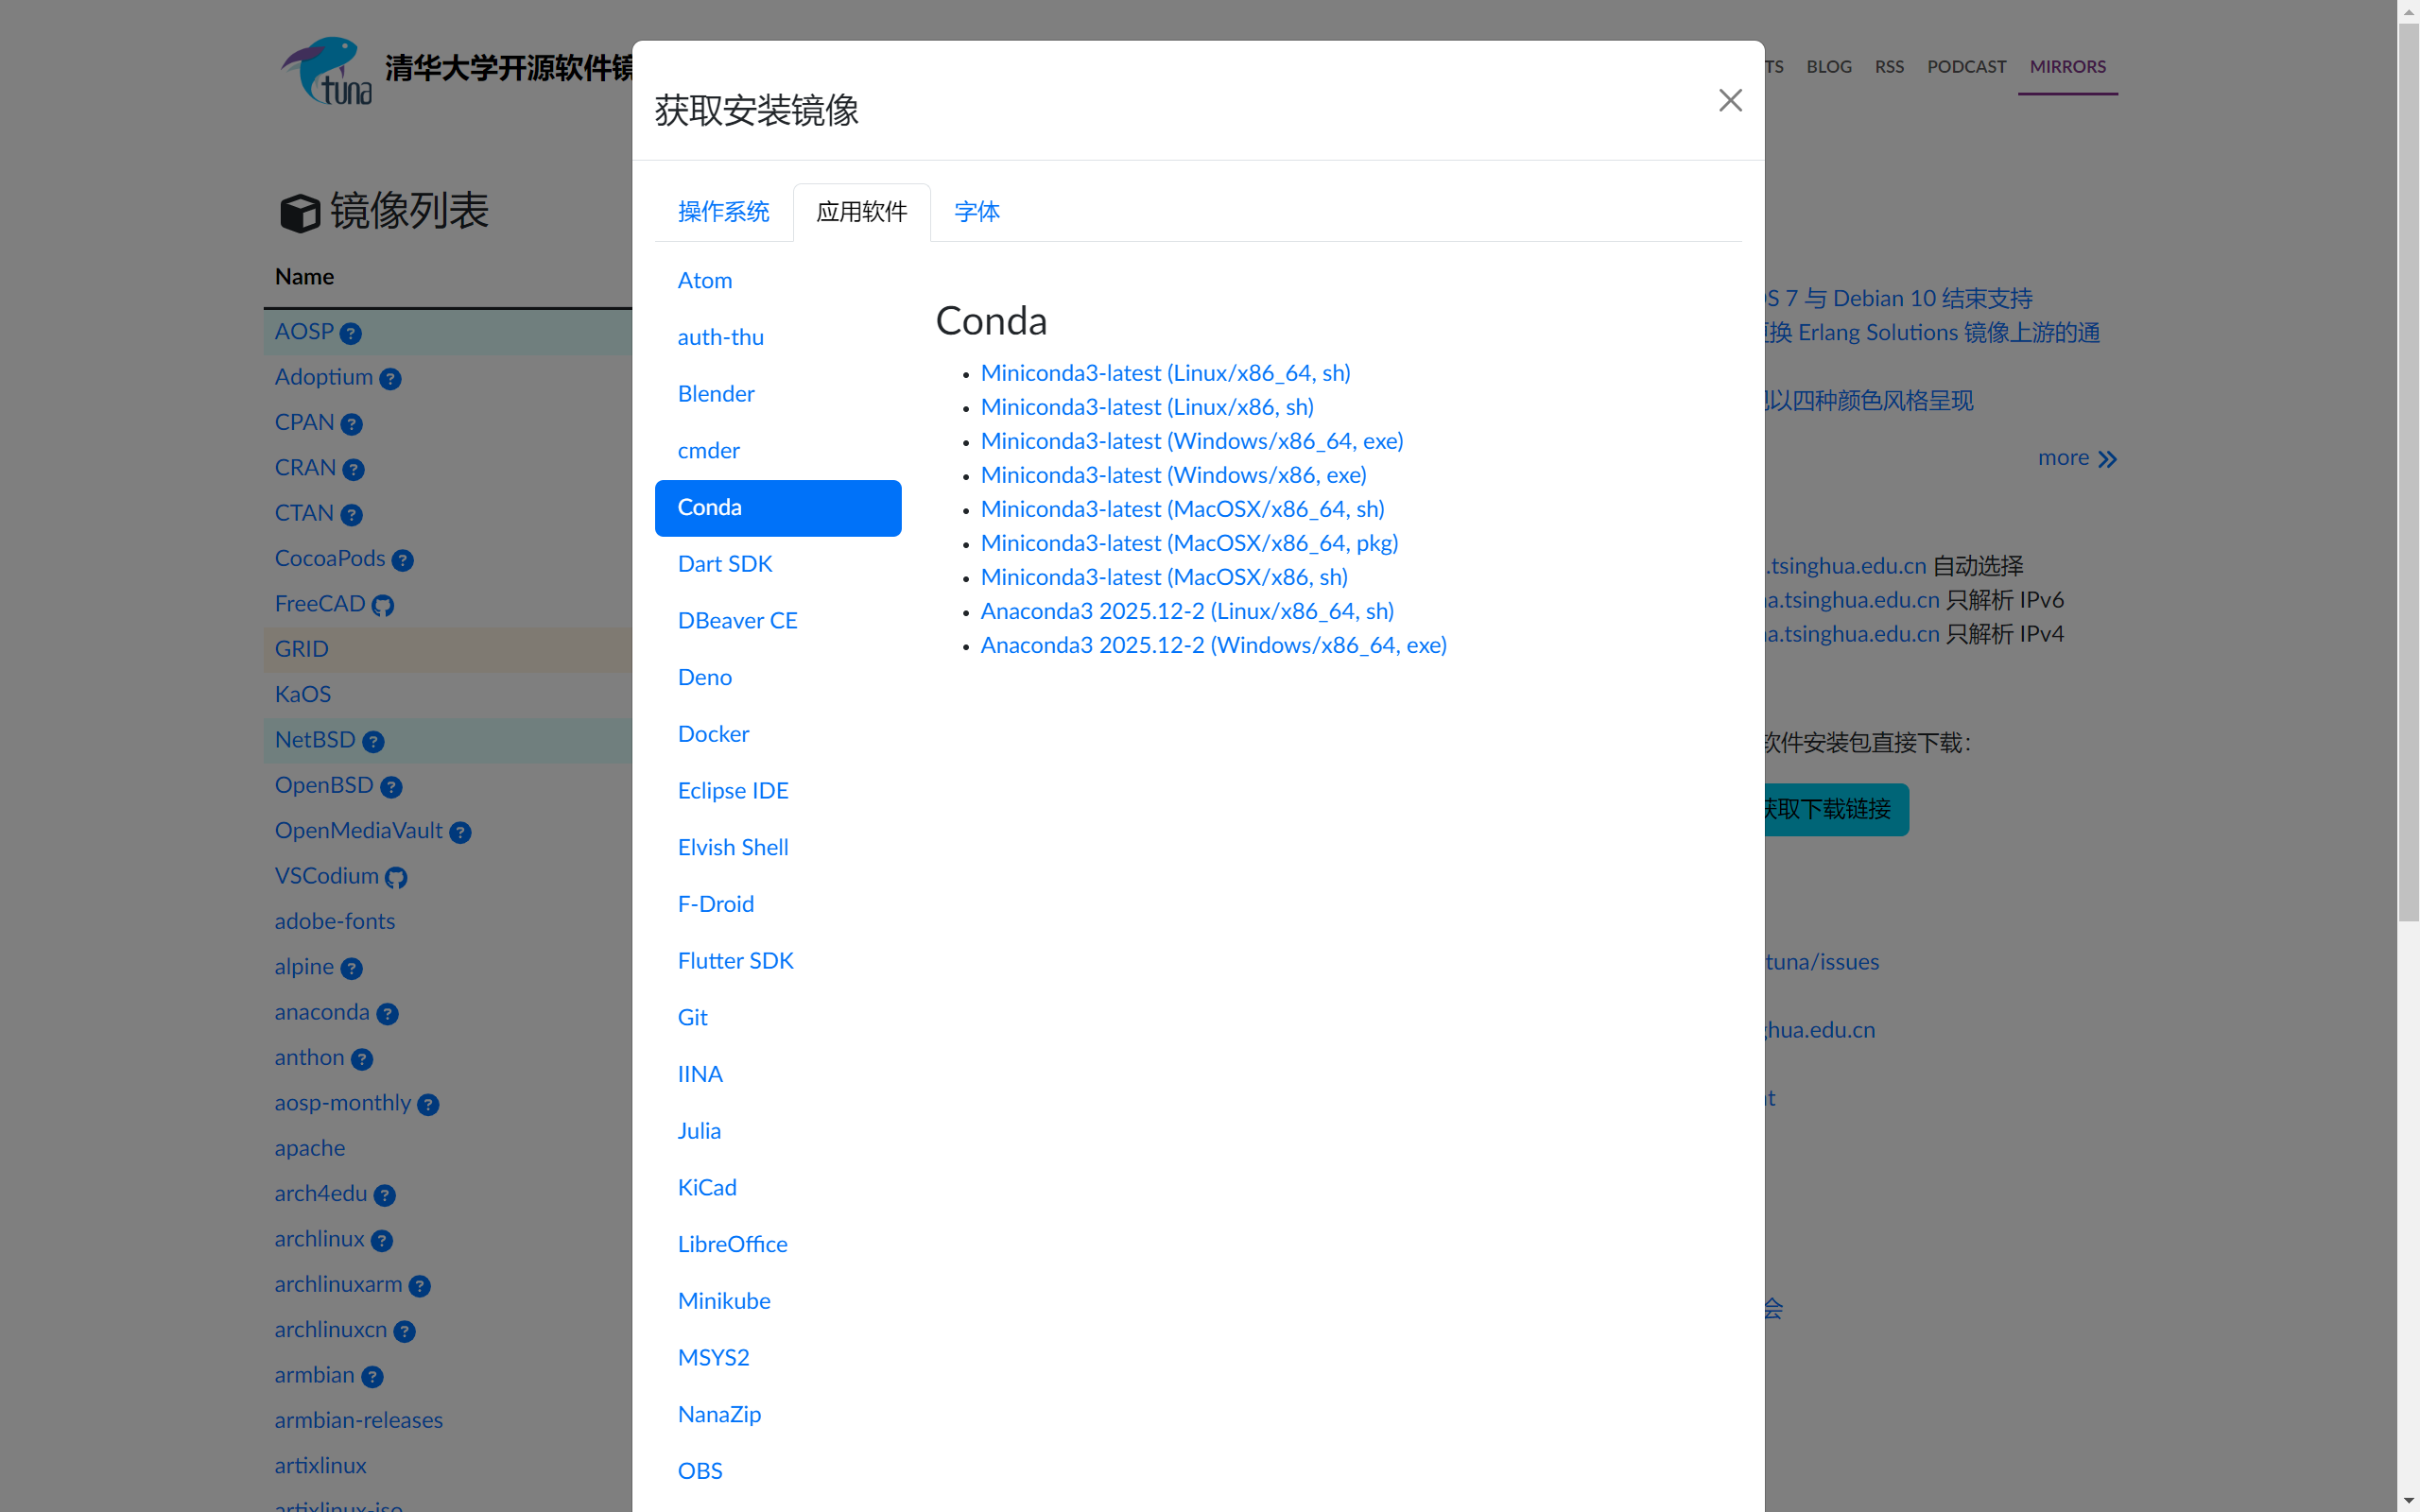This screenshot has width=2420, height=1512.
Task: Switch to the 操作系统 tab
Action: 723,211
